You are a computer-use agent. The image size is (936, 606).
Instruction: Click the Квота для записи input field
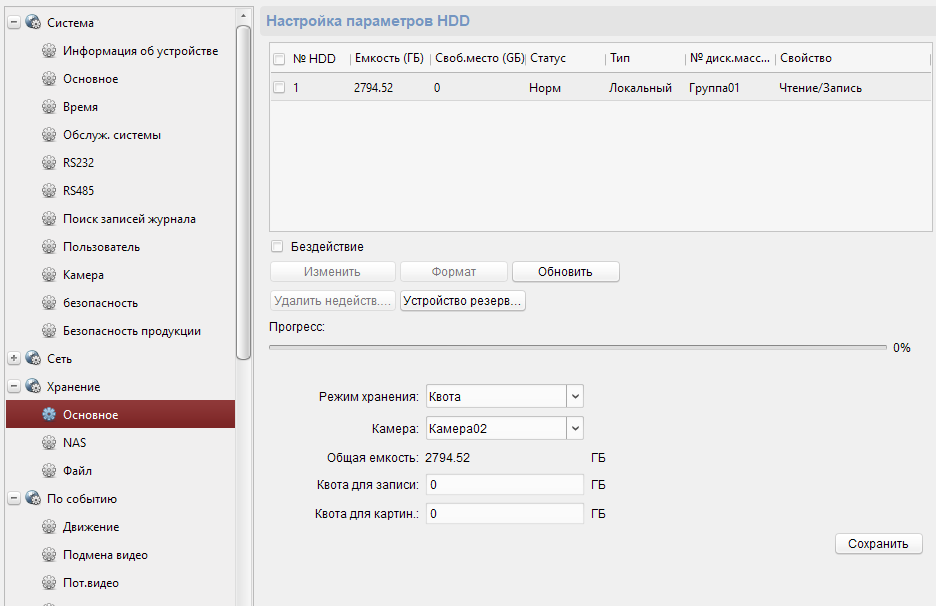504,485
